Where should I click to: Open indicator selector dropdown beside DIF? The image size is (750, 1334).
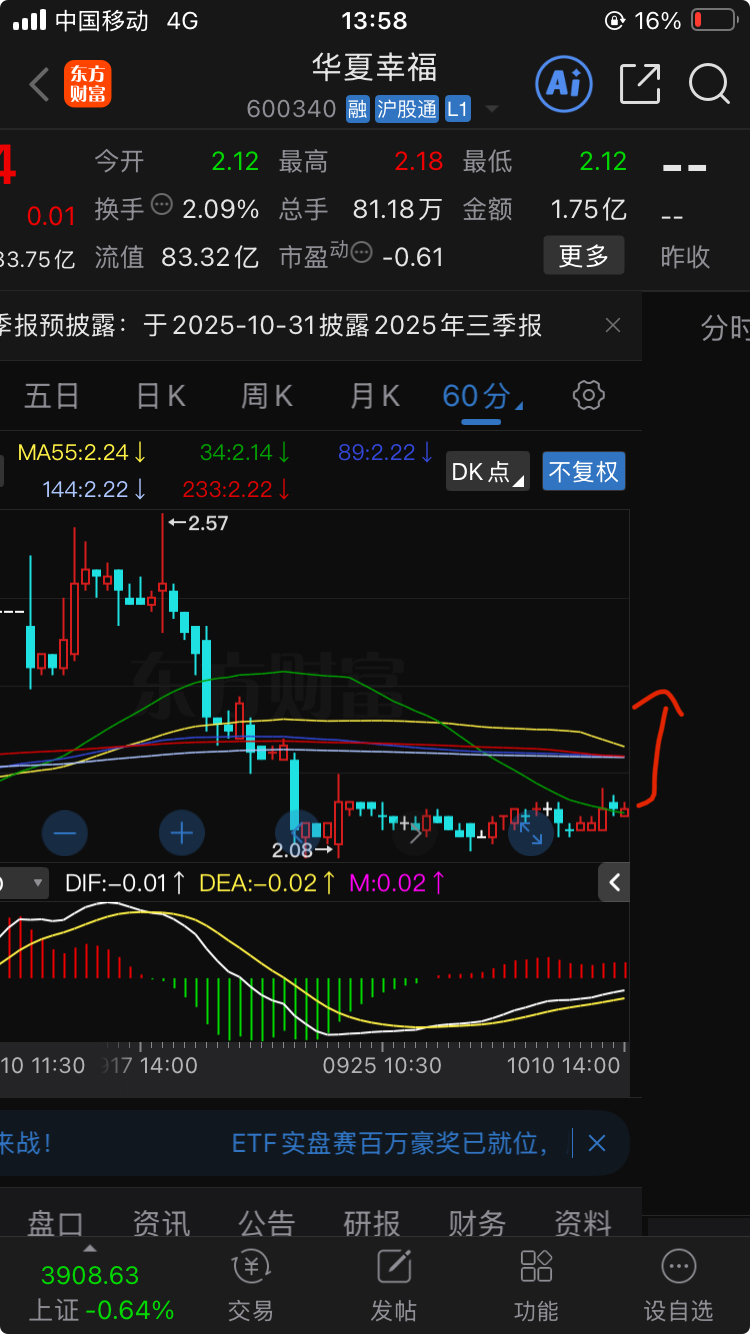pos(24,882)
